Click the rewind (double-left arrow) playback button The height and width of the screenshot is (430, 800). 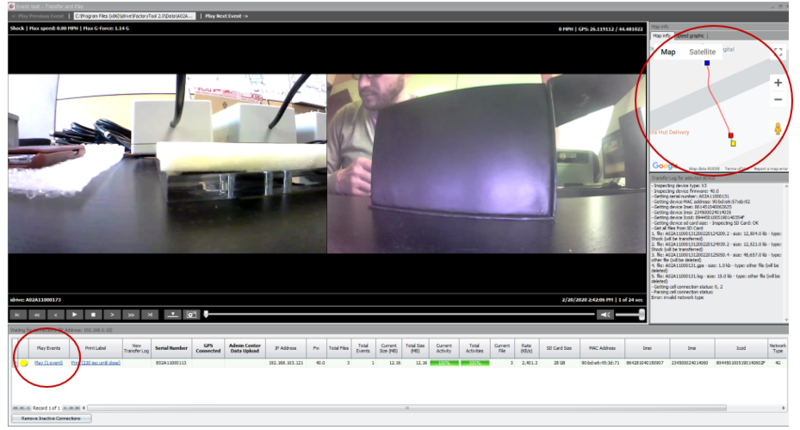(x=37, y=315)
